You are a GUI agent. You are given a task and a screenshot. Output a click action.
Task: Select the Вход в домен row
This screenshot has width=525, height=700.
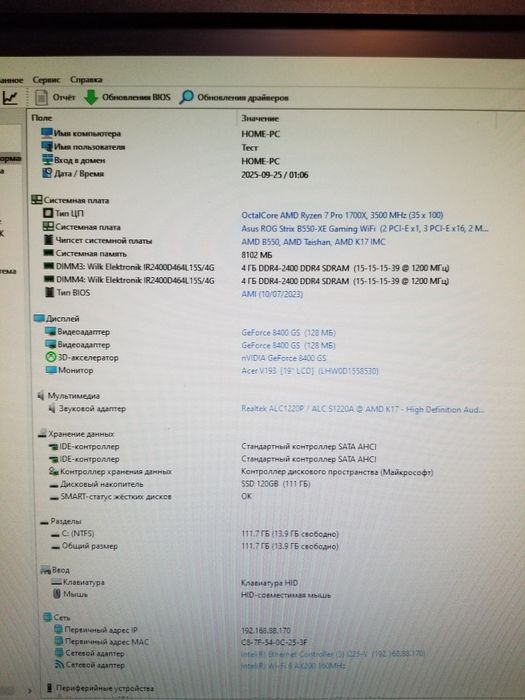tap(263, 160)
